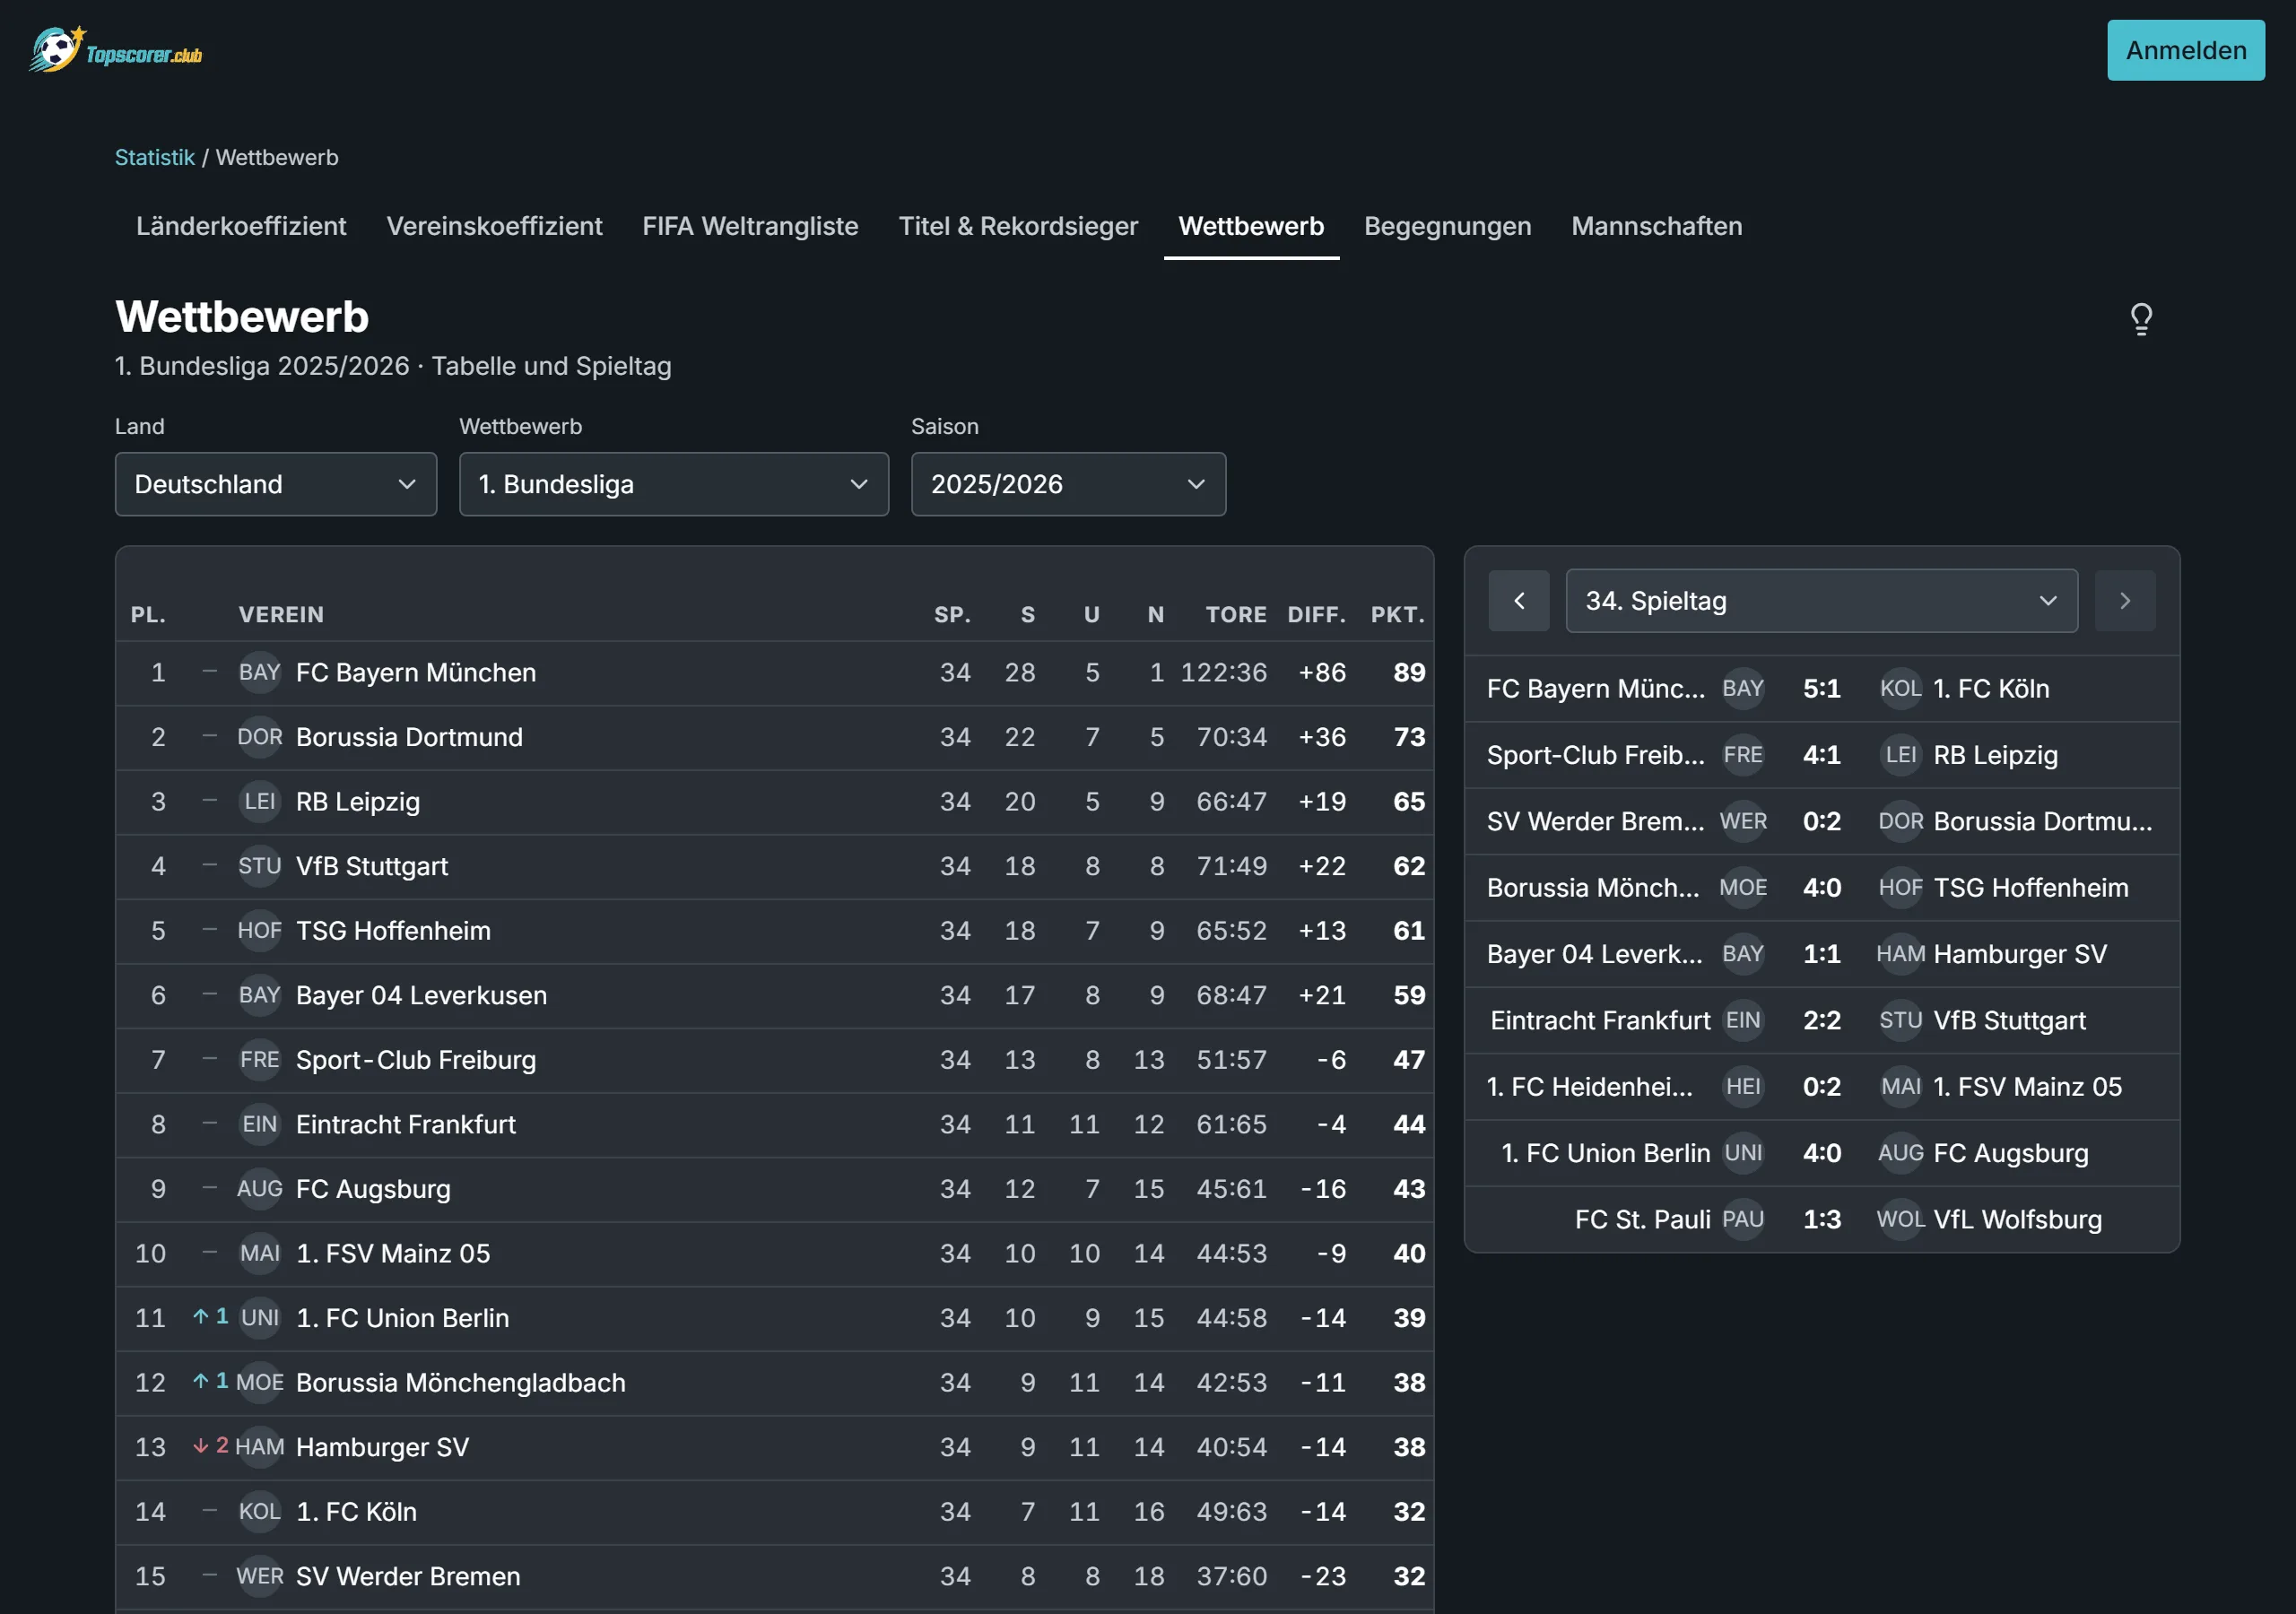Click the 2:2 score of Frankfurt vs Stuttgart
This screenshot has height=1614, width=2296.
coord(1821,1021)
